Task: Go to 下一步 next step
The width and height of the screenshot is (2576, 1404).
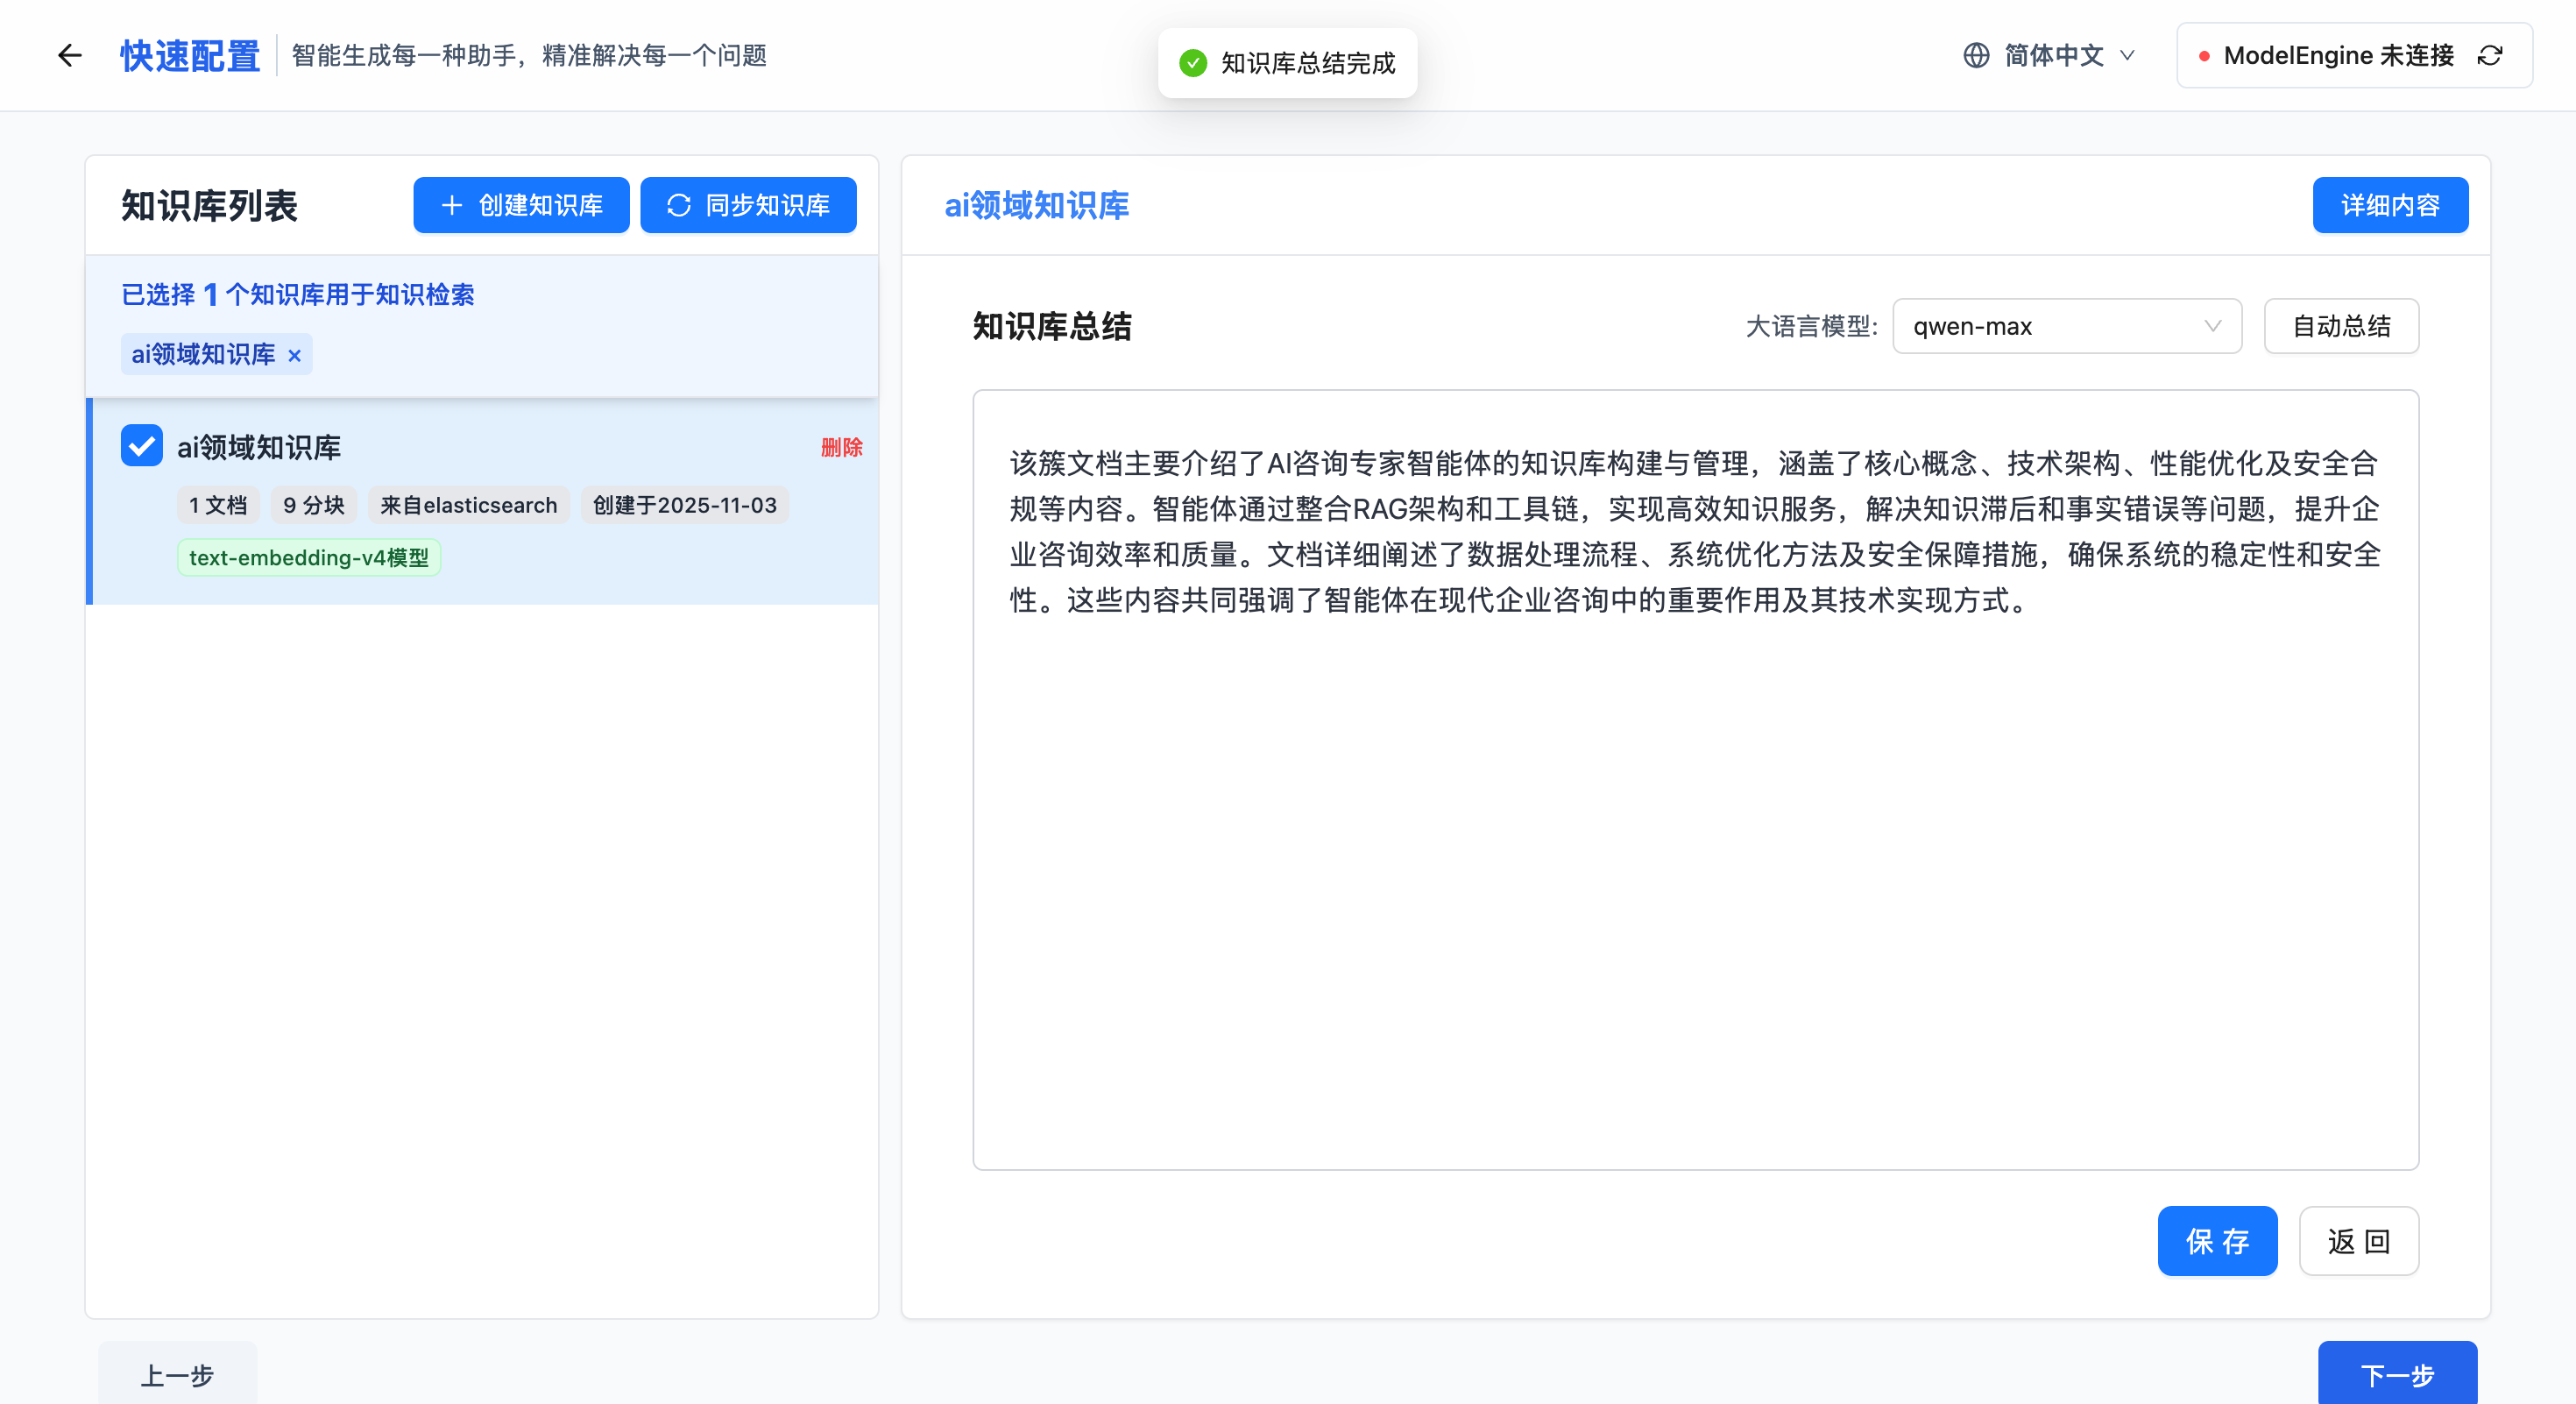Action: 2396,1375
